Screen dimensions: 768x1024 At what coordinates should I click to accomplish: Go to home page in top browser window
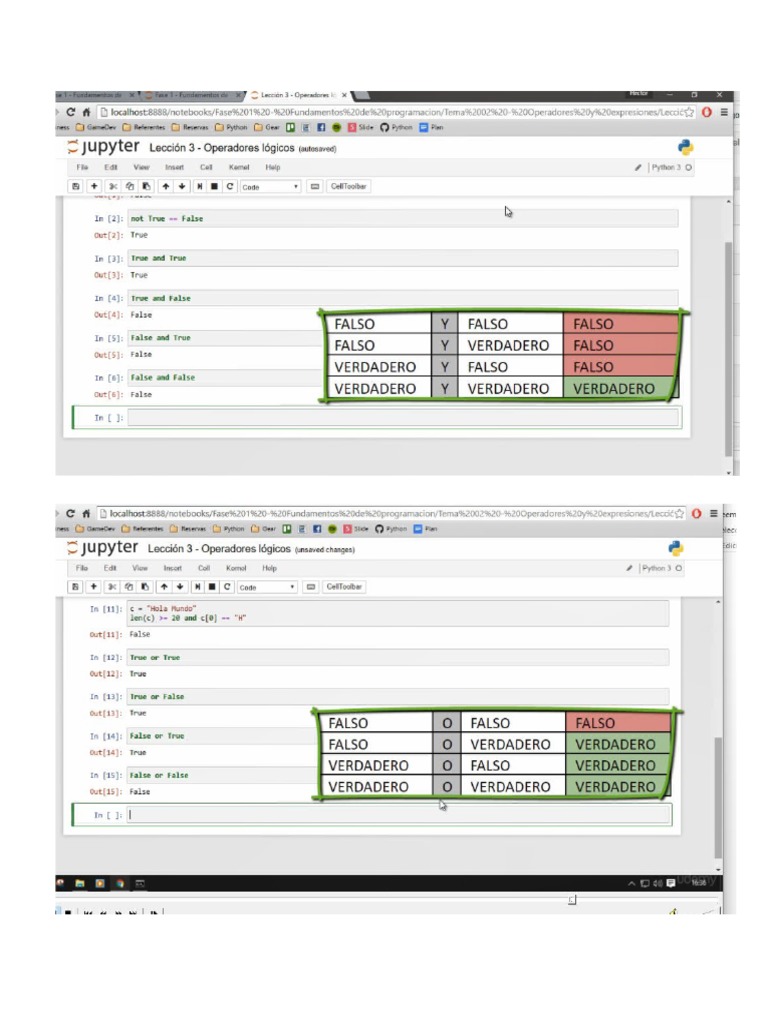point(86,112)
